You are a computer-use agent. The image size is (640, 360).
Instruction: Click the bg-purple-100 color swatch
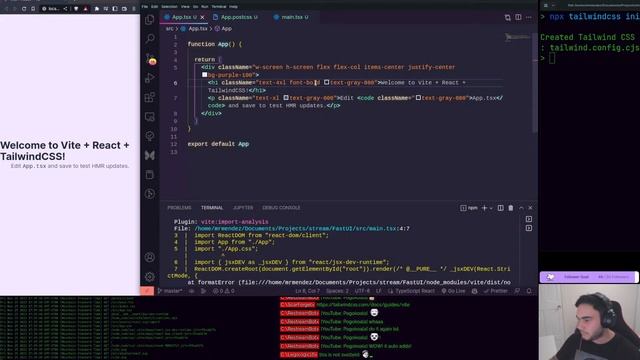pos(204,75)
